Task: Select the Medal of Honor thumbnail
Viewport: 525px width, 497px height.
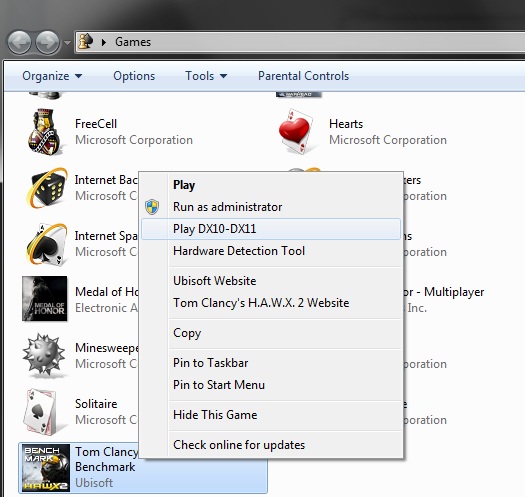Action: (45, 299)
